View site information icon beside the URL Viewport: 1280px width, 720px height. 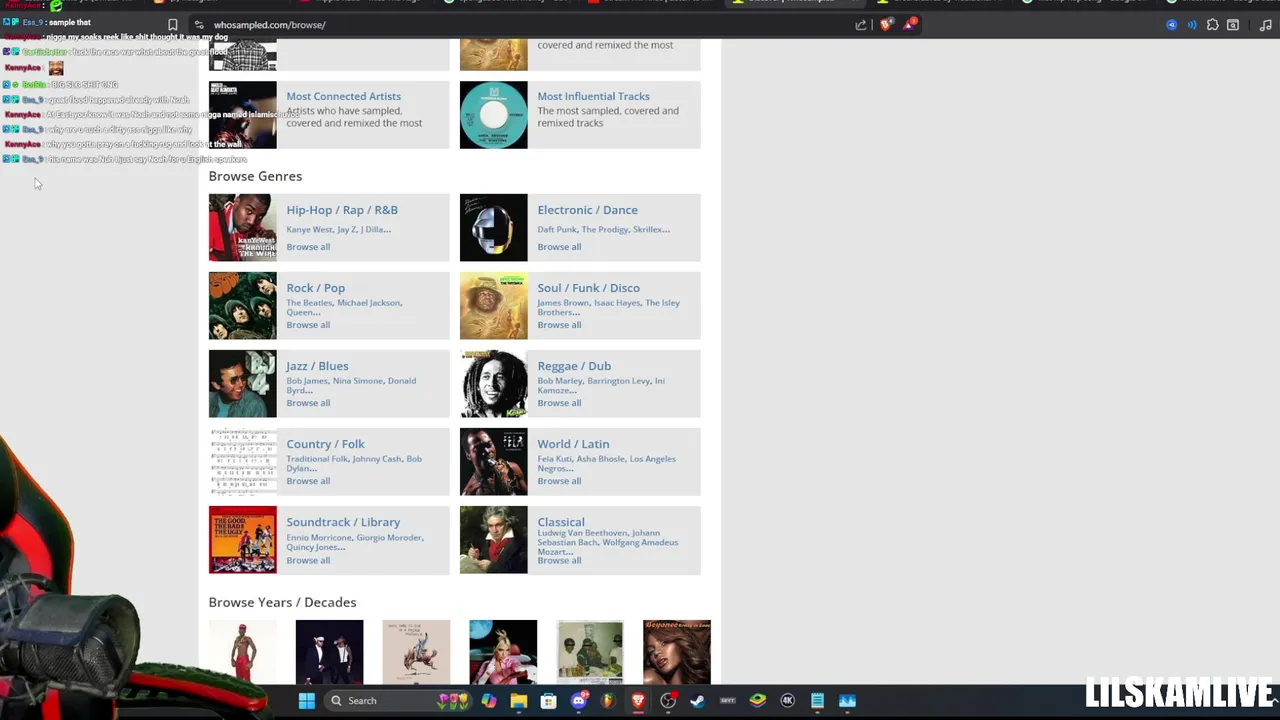pos(199,24)
